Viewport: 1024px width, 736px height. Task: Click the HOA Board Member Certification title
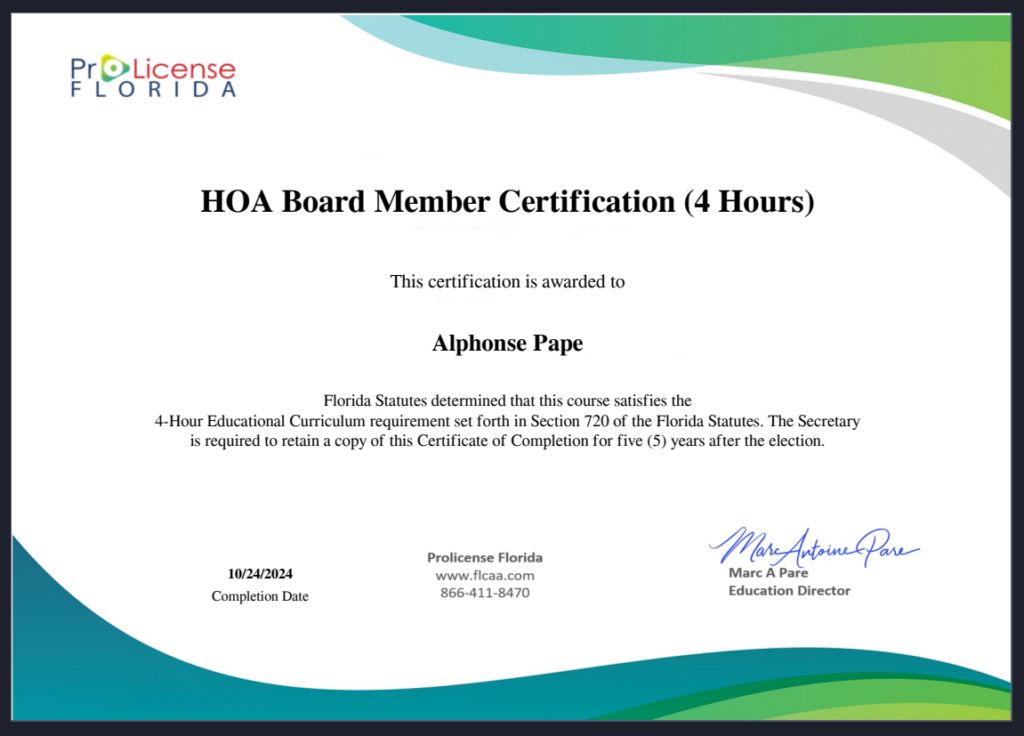click(508, 202)
